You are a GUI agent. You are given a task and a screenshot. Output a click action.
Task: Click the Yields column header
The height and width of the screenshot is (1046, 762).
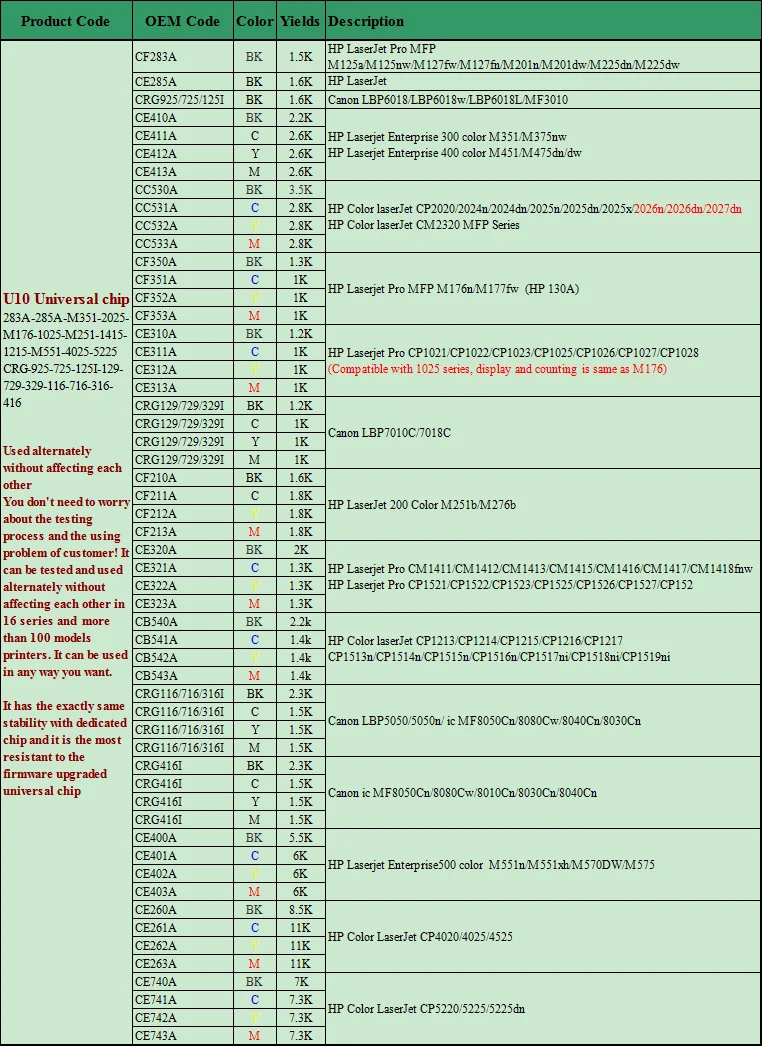pyautogui.click(x=300, y=21)
